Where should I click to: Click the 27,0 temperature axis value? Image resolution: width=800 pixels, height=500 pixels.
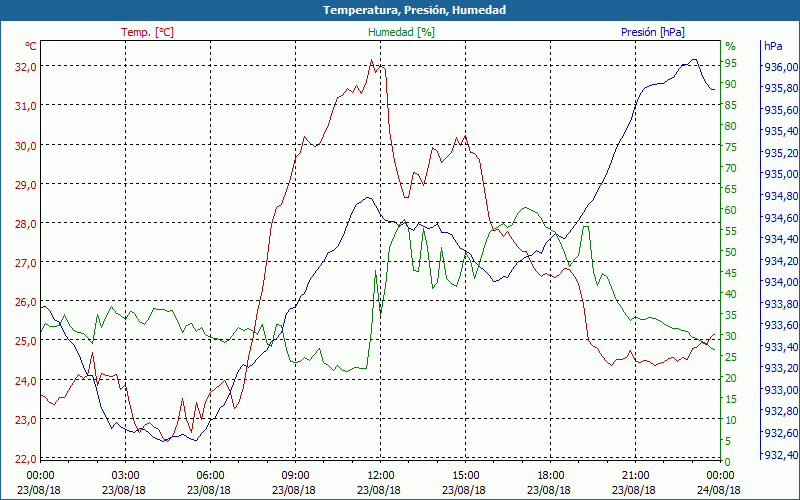27,263
